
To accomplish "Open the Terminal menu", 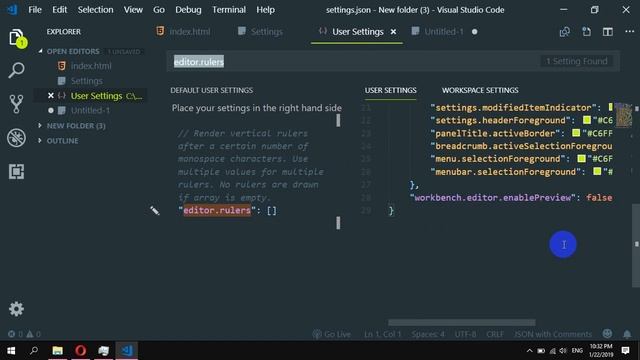I will [x=229, y=9].
